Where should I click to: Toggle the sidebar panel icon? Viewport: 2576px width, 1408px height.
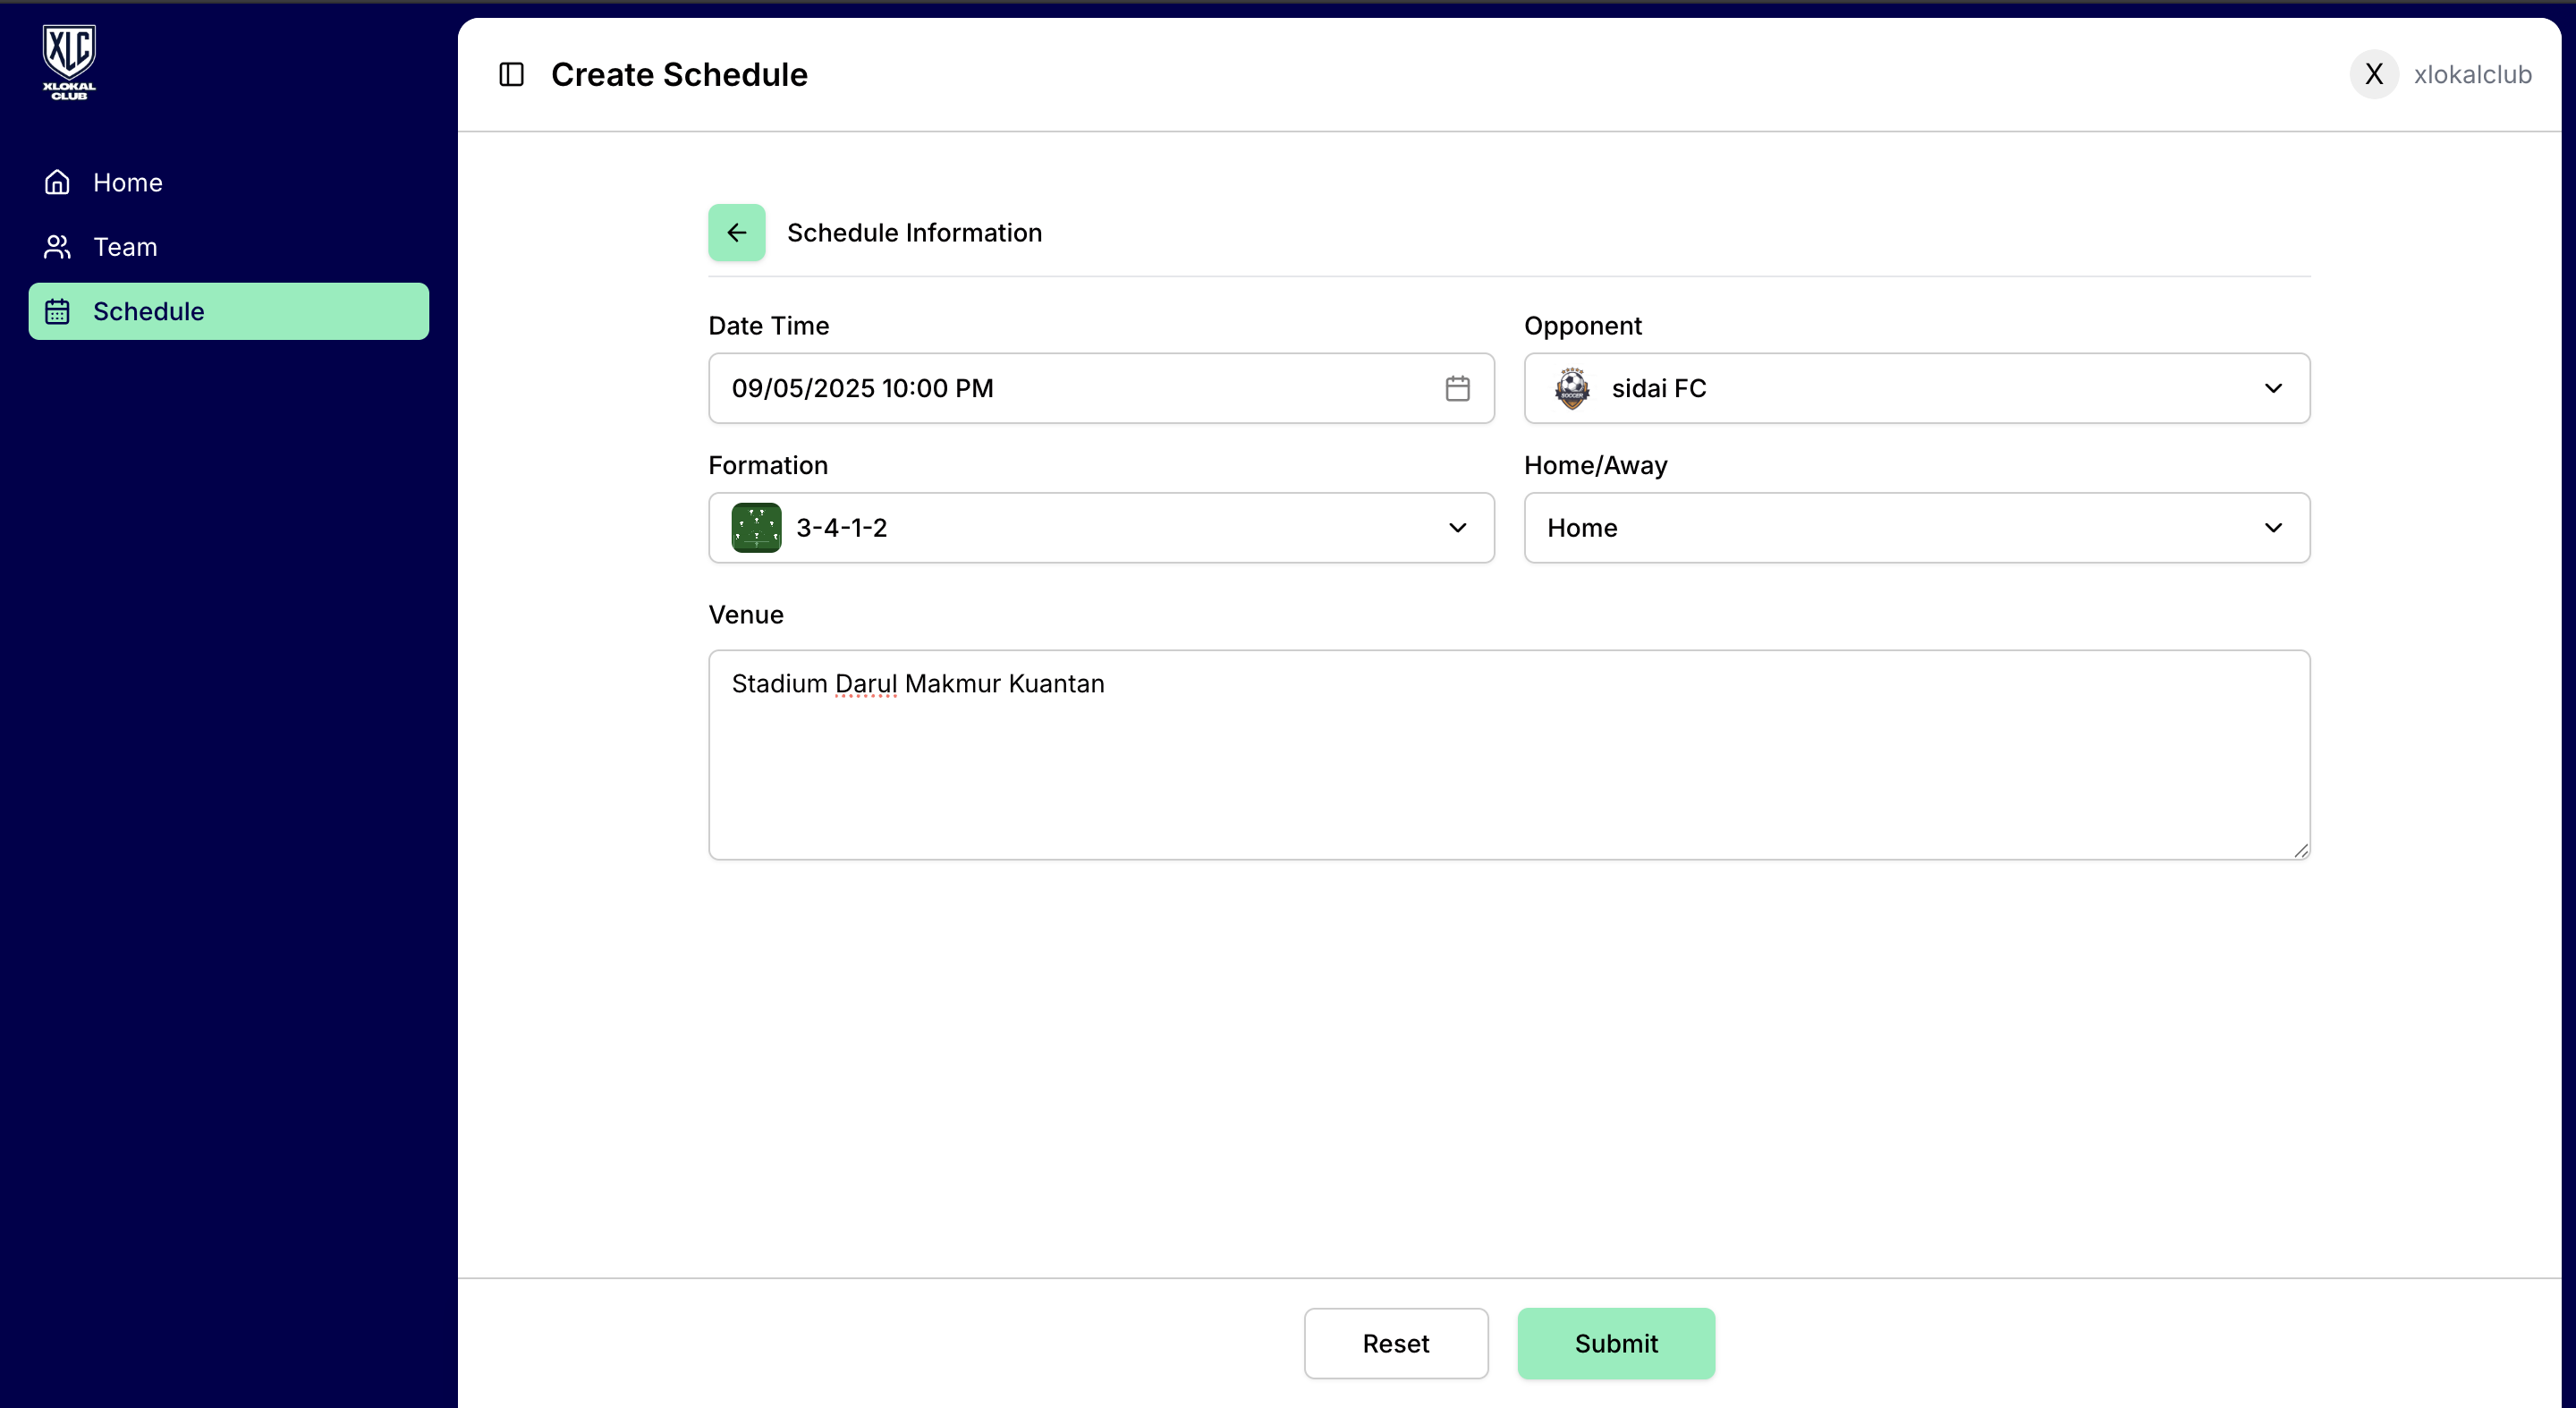tap(511, 74)
